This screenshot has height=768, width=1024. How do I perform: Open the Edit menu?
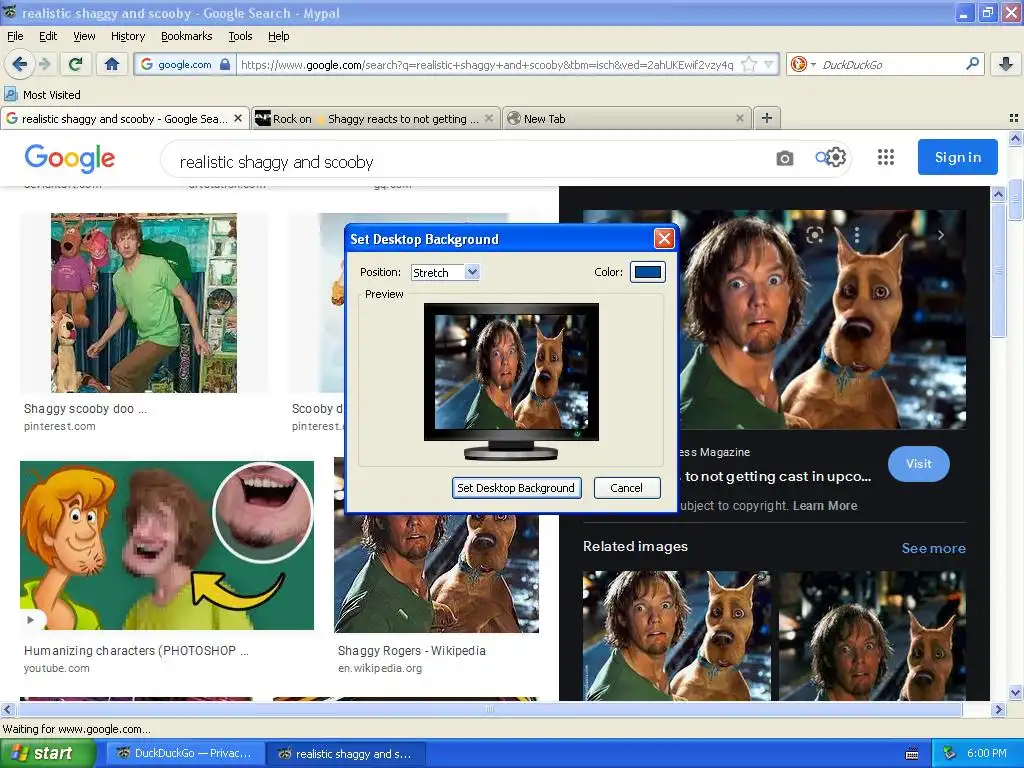point(48,36)
